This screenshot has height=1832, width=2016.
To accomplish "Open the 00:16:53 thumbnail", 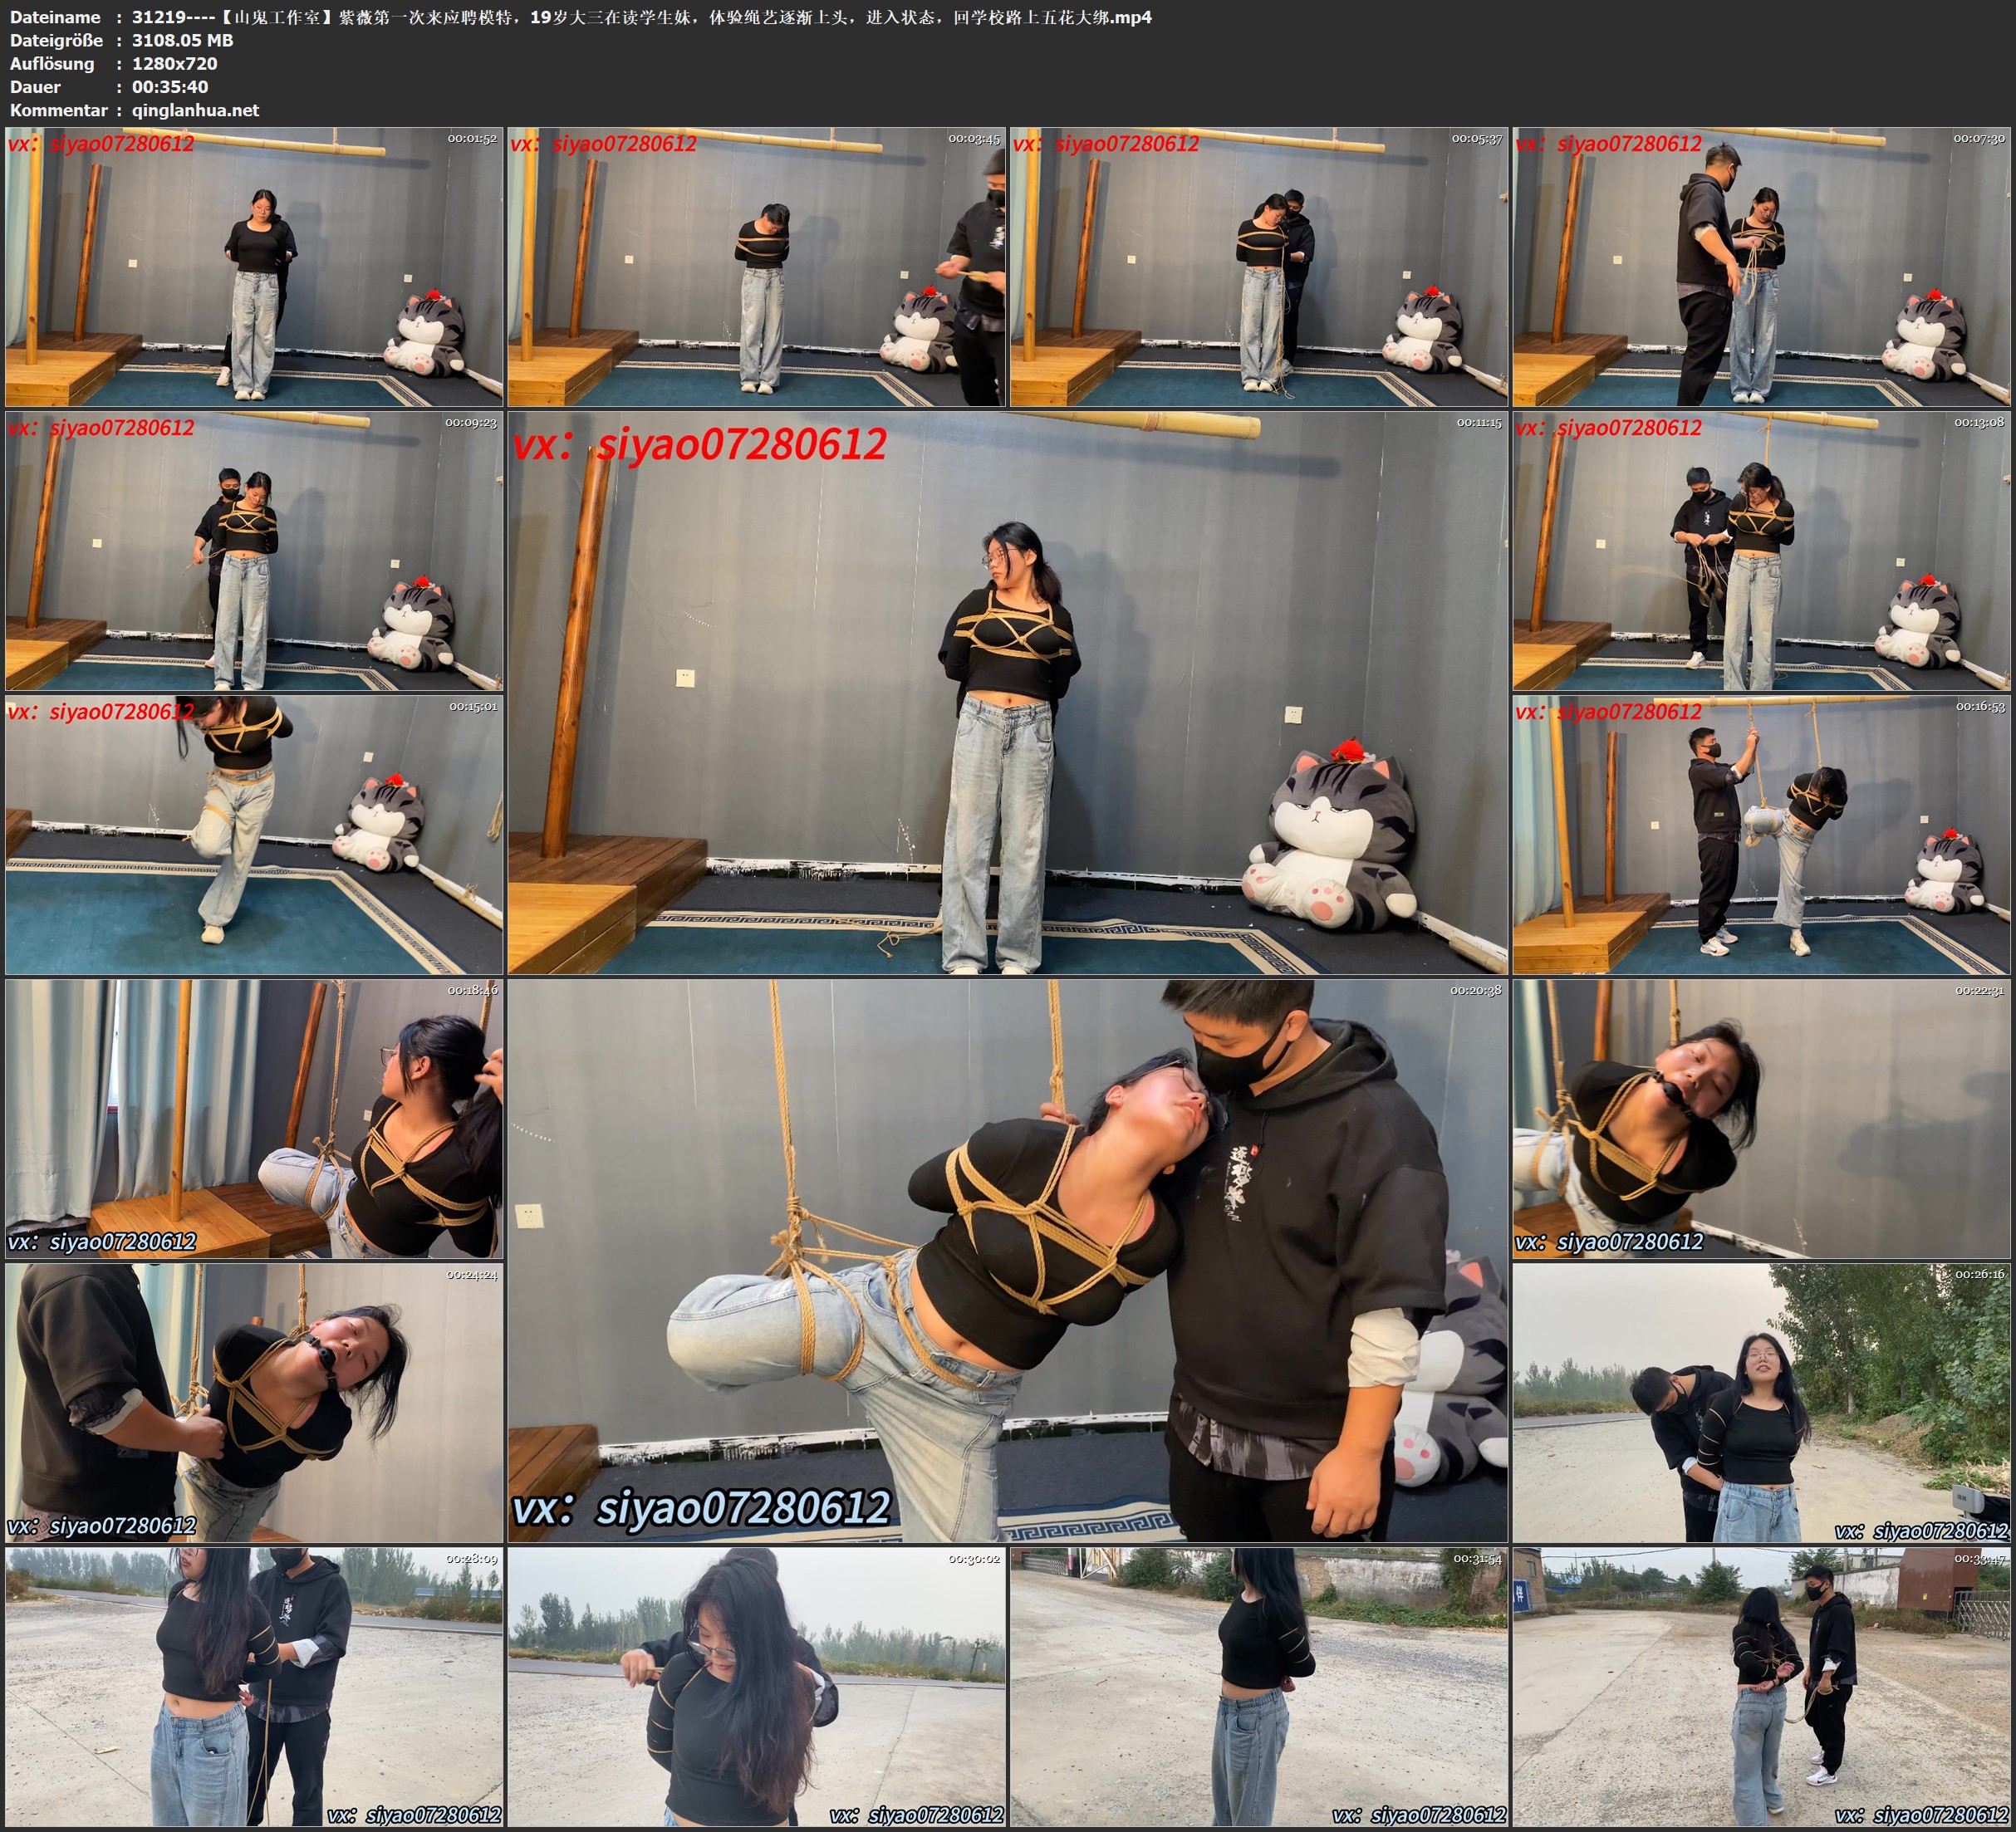I will click(x=1761, y=835).
